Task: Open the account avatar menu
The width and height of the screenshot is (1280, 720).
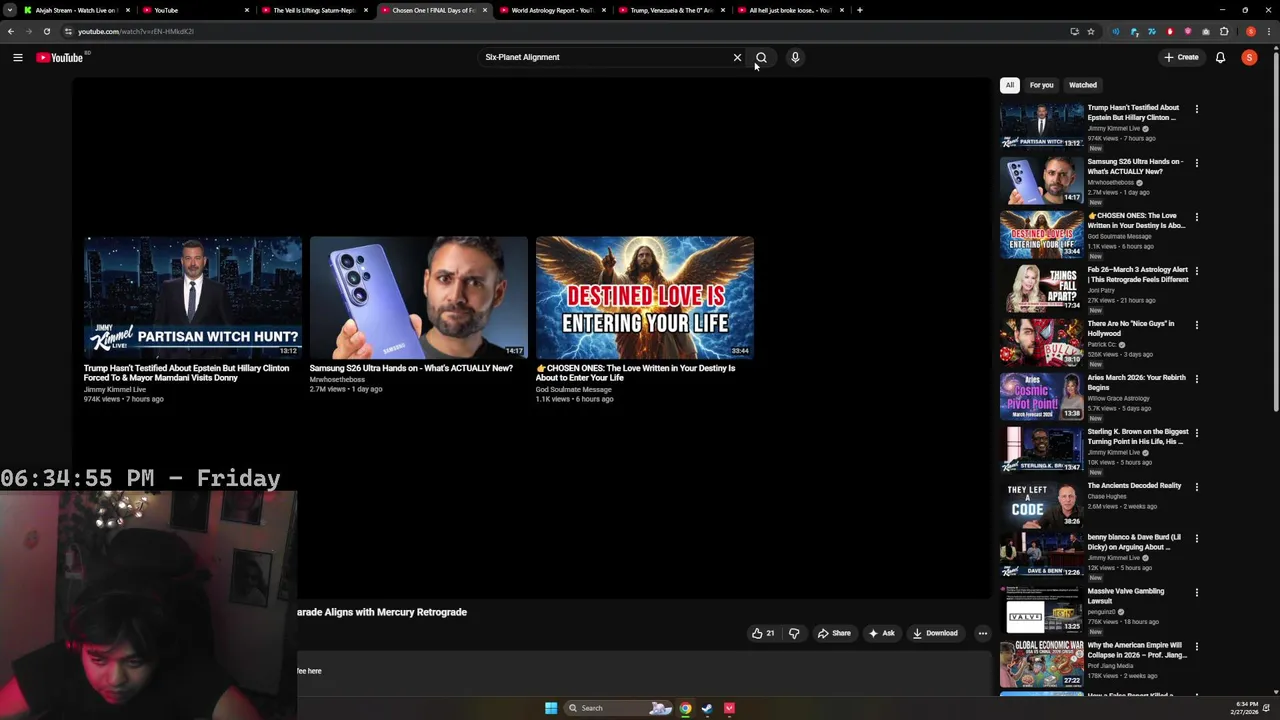Action: [x=1249, y=57]
